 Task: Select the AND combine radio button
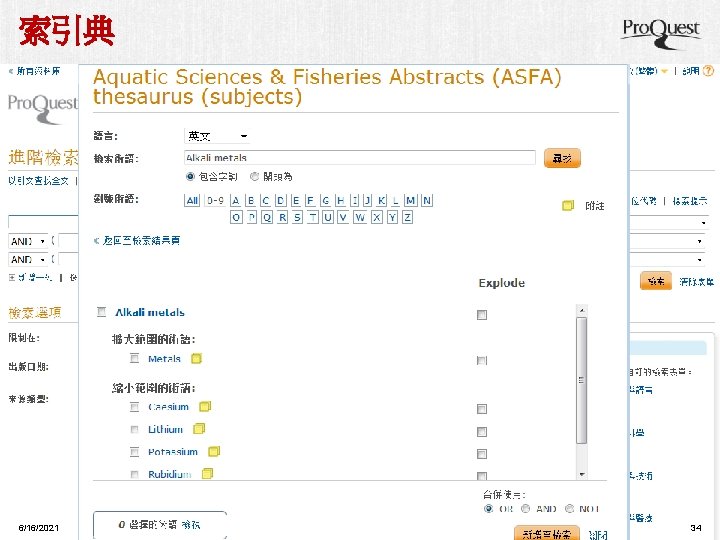pos(525,508)
